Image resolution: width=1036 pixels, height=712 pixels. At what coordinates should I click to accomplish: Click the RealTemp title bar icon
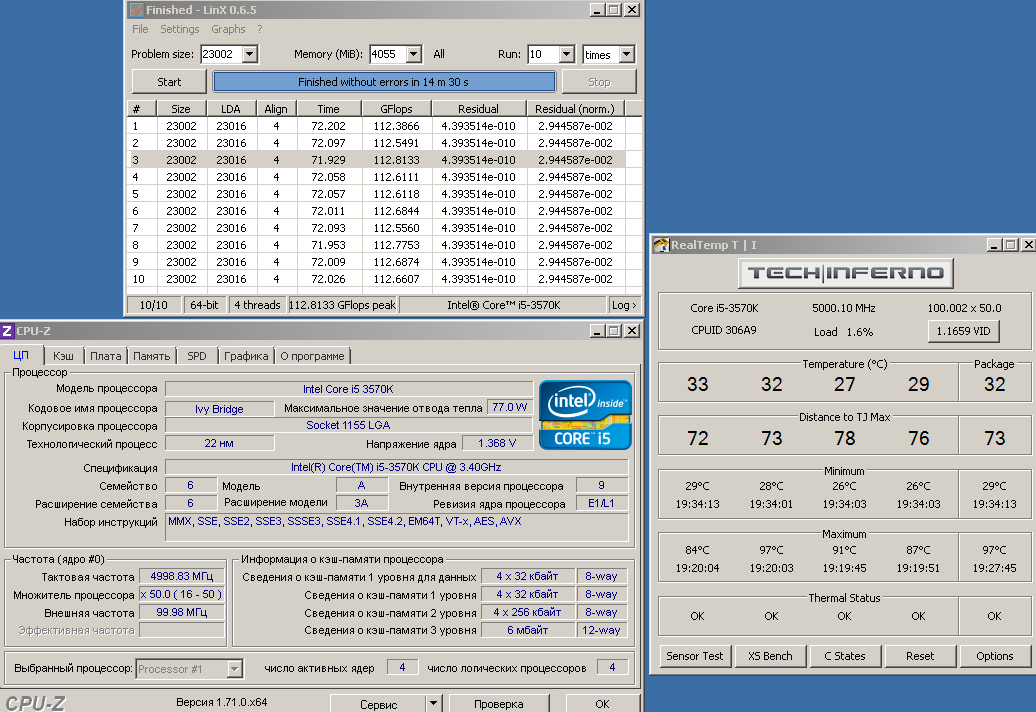660,245
